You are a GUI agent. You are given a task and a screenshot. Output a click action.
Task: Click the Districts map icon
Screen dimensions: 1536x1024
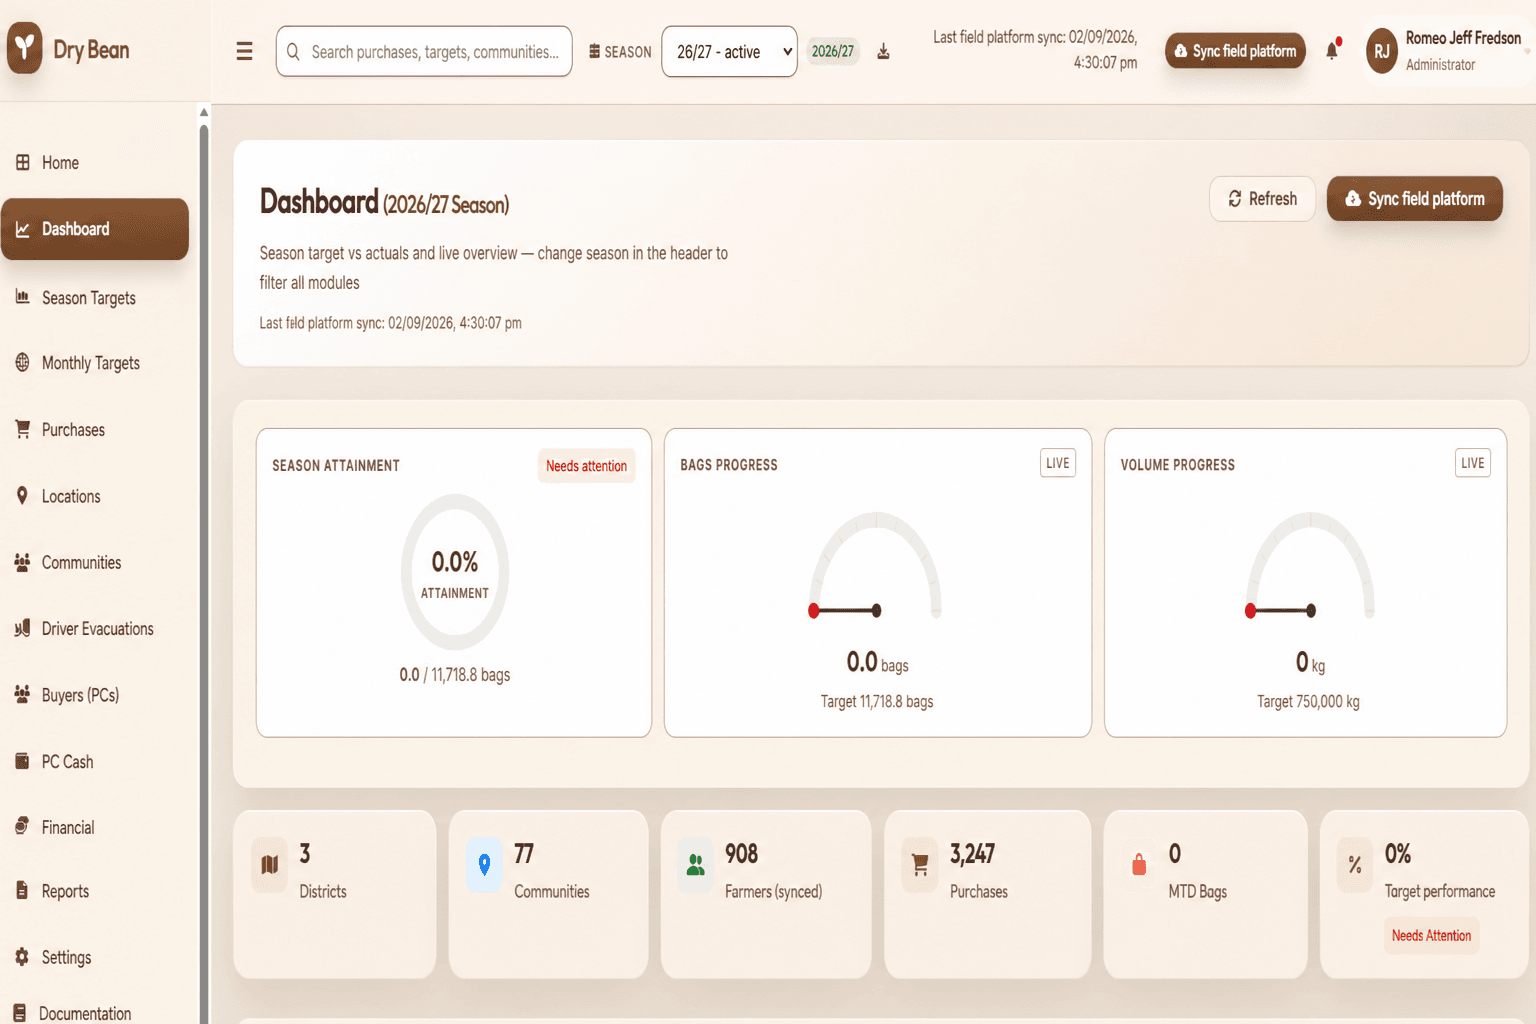[270, 864]
